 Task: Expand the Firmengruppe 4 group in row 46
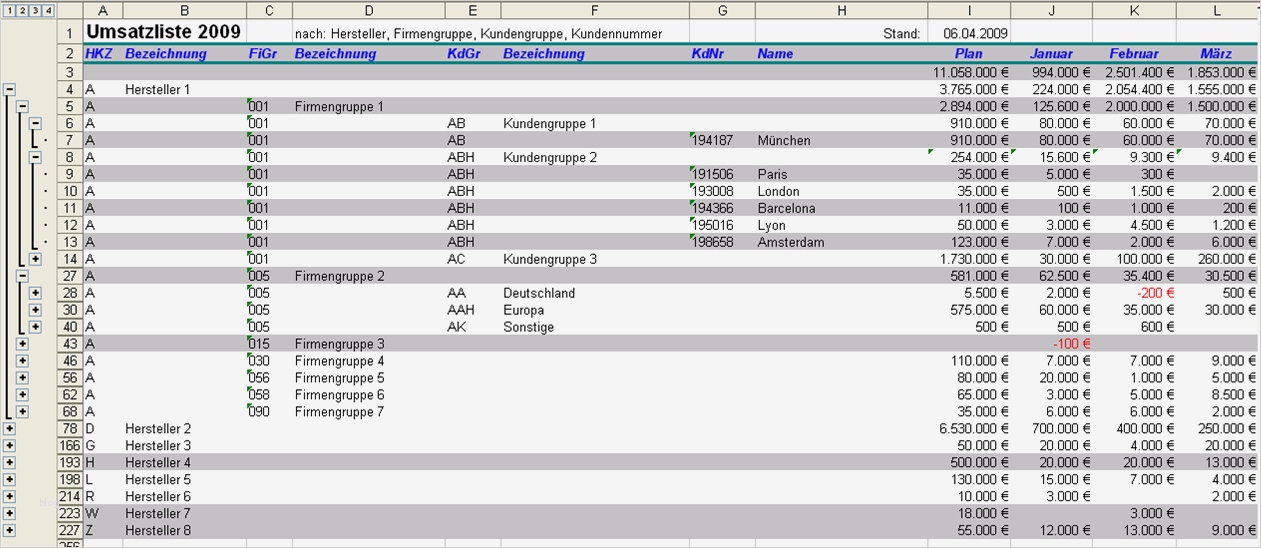click(x=22, y=361)
